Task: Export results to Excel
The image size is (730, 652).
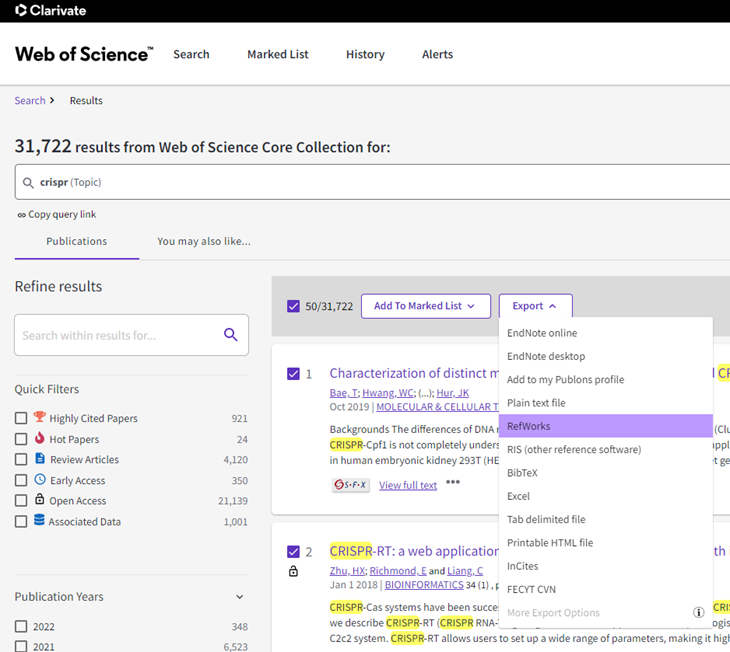Action: [x=606, y=496]
